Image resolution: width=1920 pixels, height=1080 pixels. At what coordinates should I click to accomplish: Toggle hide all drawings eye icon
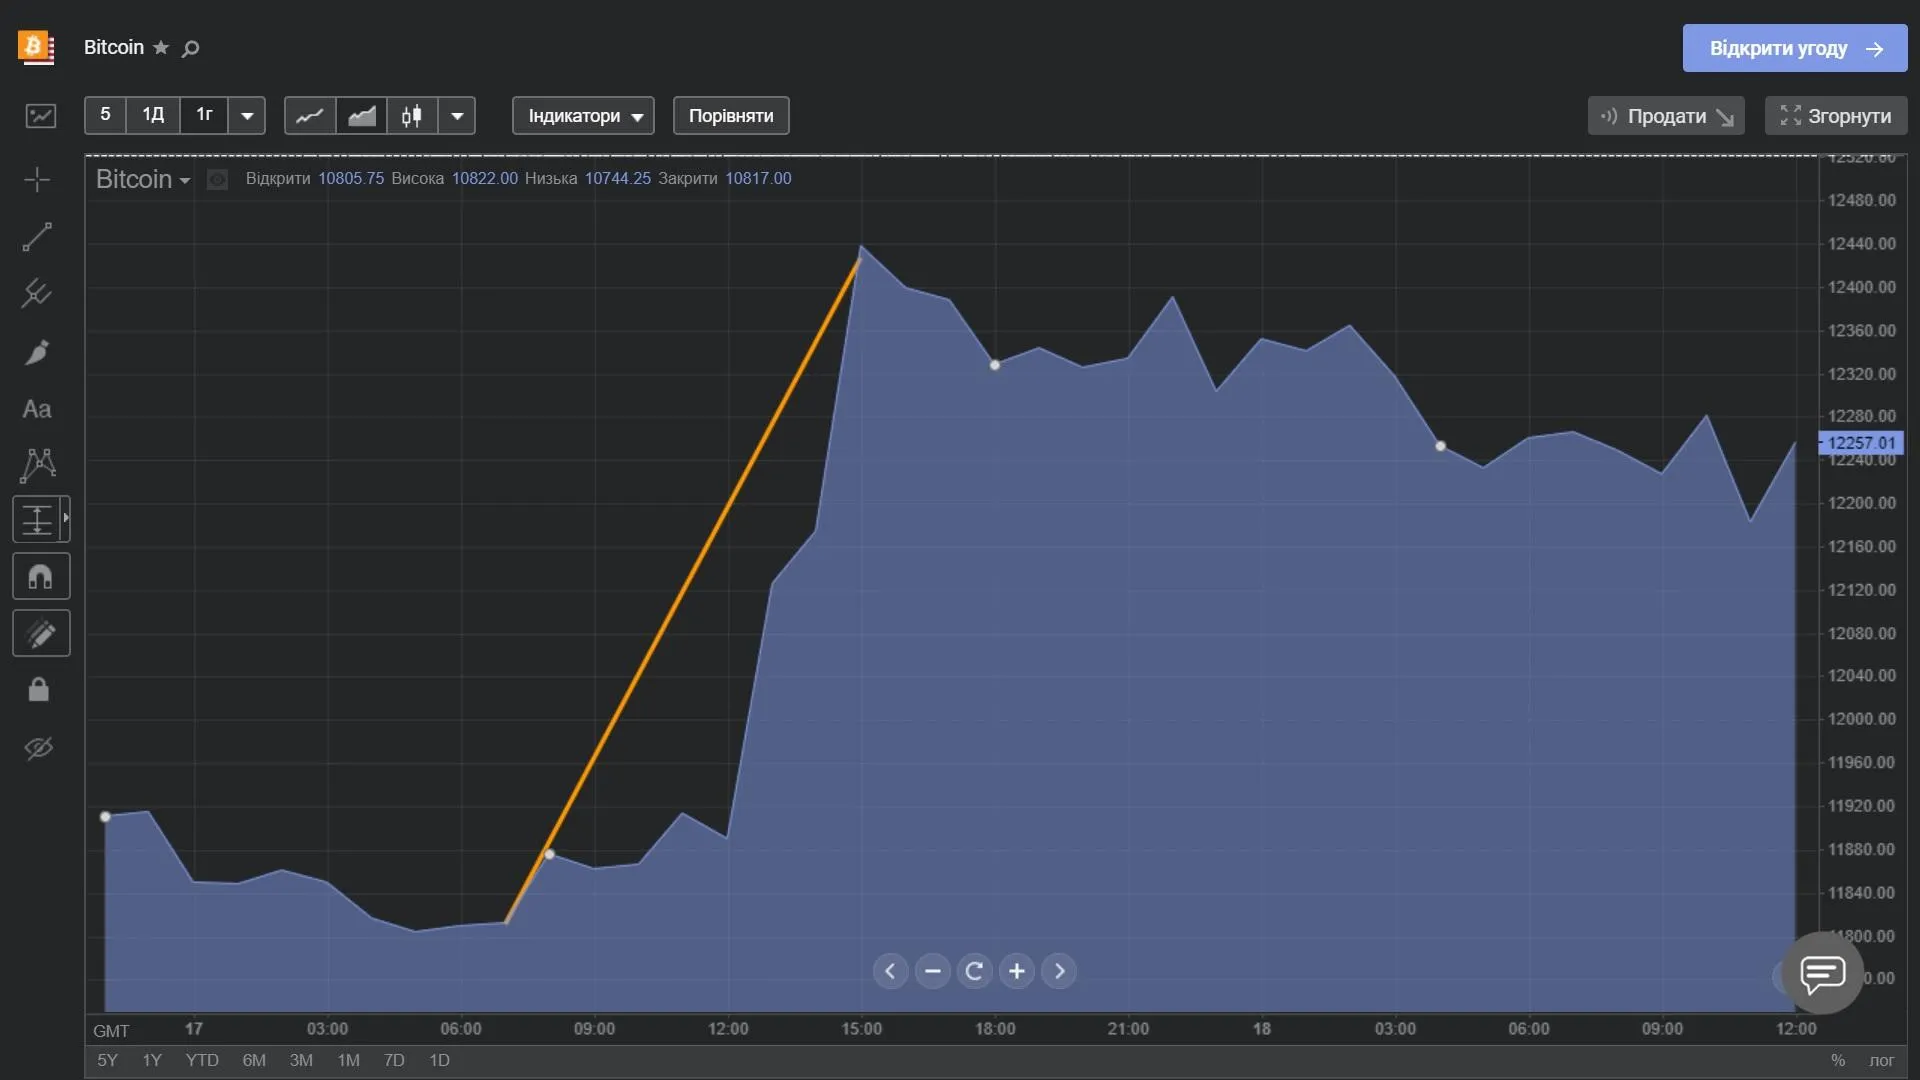coord(38,748)
